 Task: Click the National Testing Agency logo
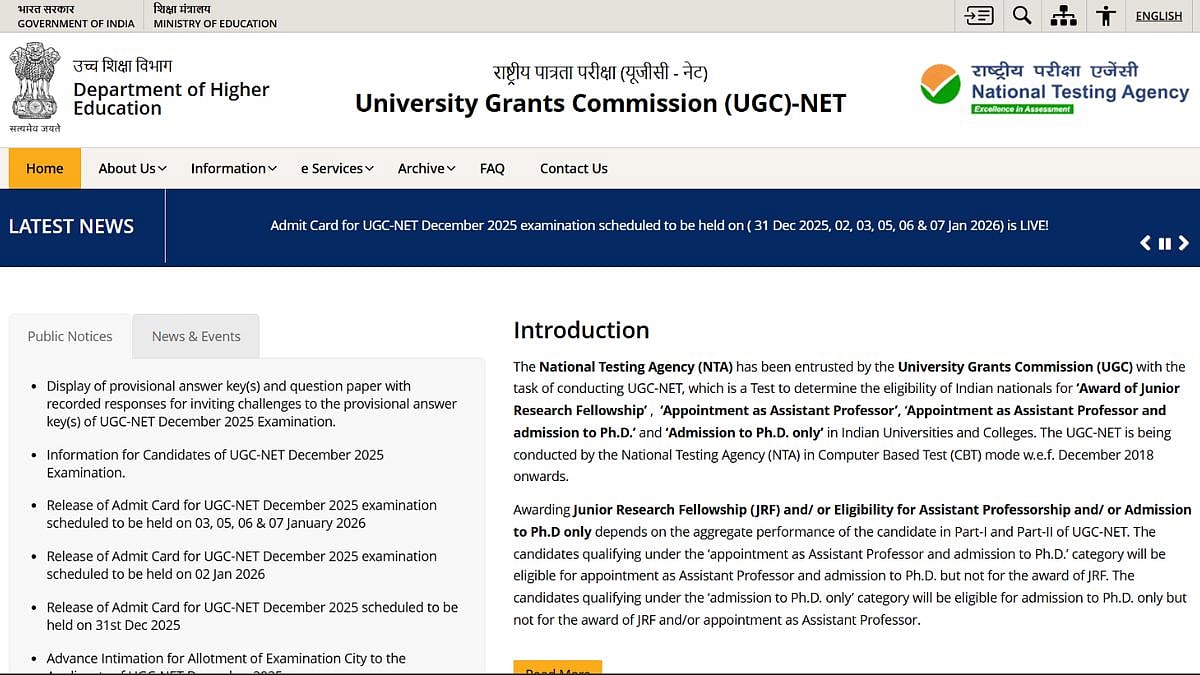click(x=1053, y=87)
